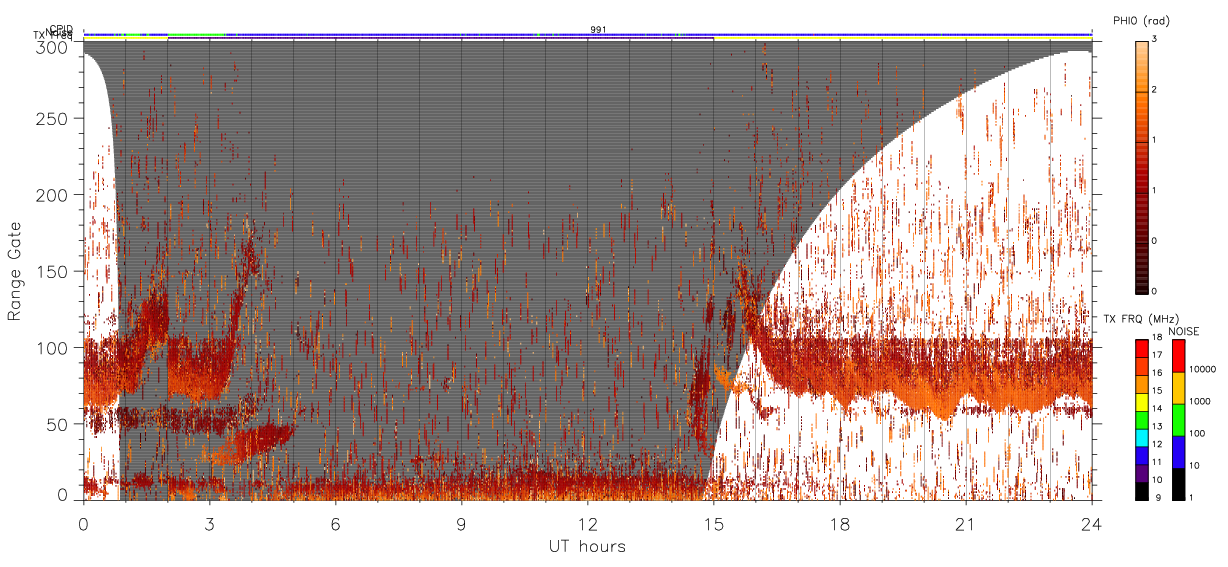Click the yellow swatch in the NOISE legend

1178,387
